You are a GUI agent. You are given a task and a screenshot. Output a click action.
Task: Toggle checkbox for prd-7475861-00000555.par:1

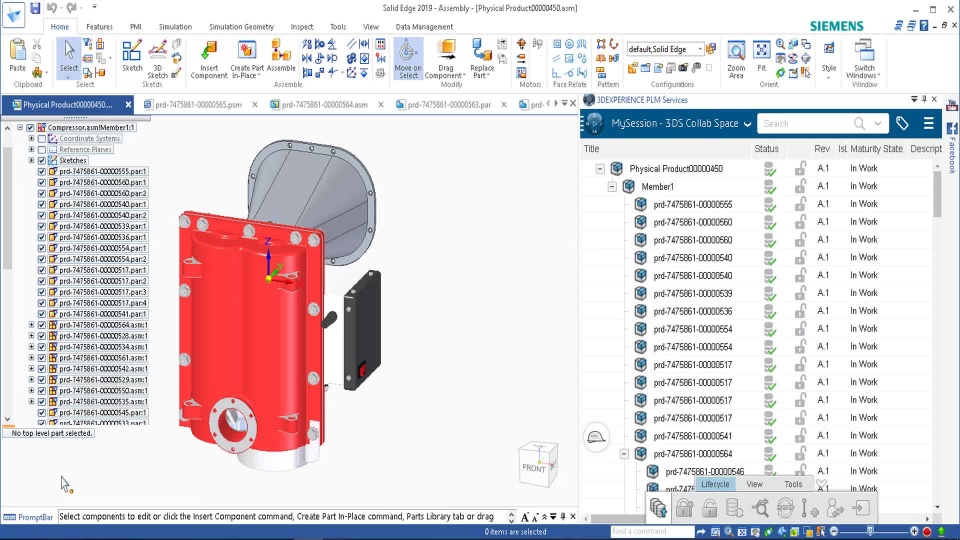click(42, 171)
